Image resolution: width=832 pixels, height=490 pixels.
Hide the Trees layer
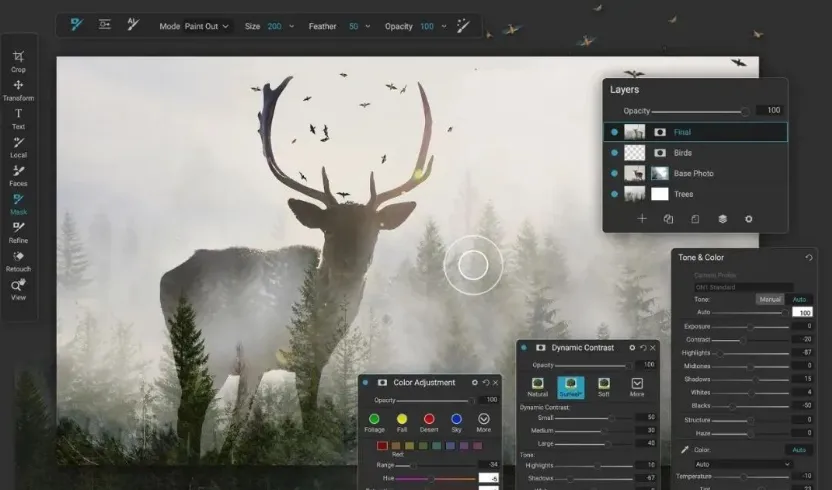[614, 194]
